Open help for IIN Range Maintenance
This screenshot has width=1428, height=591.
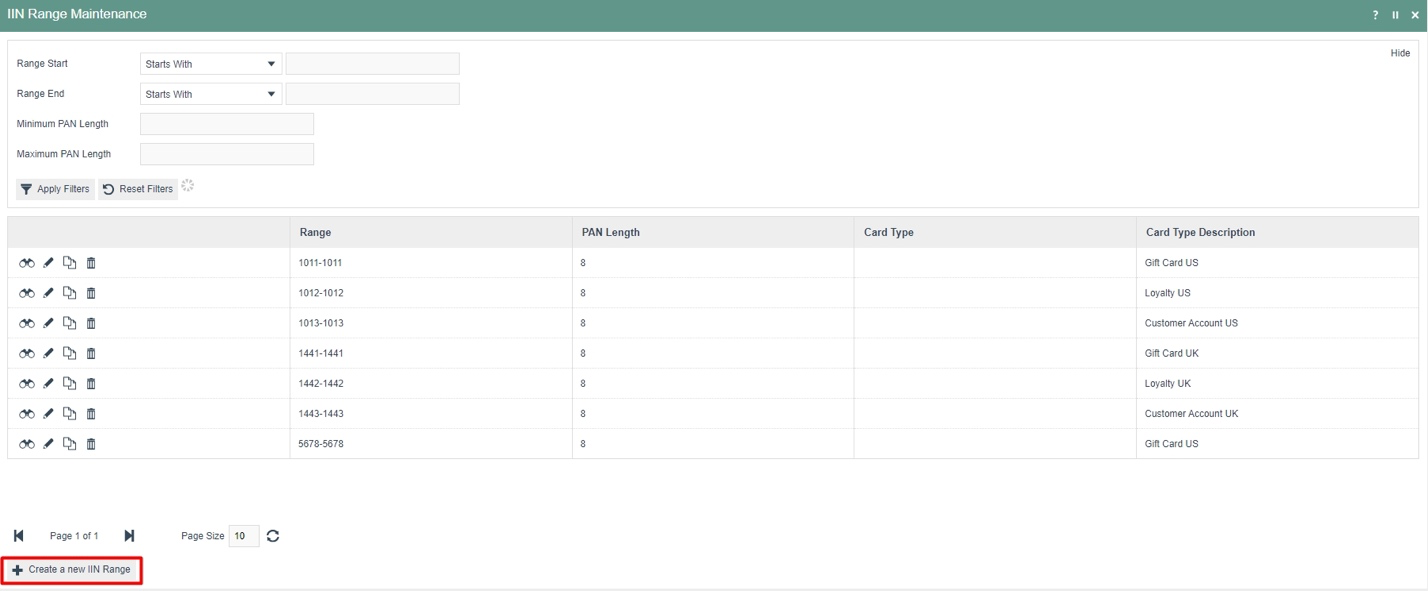1375,14
